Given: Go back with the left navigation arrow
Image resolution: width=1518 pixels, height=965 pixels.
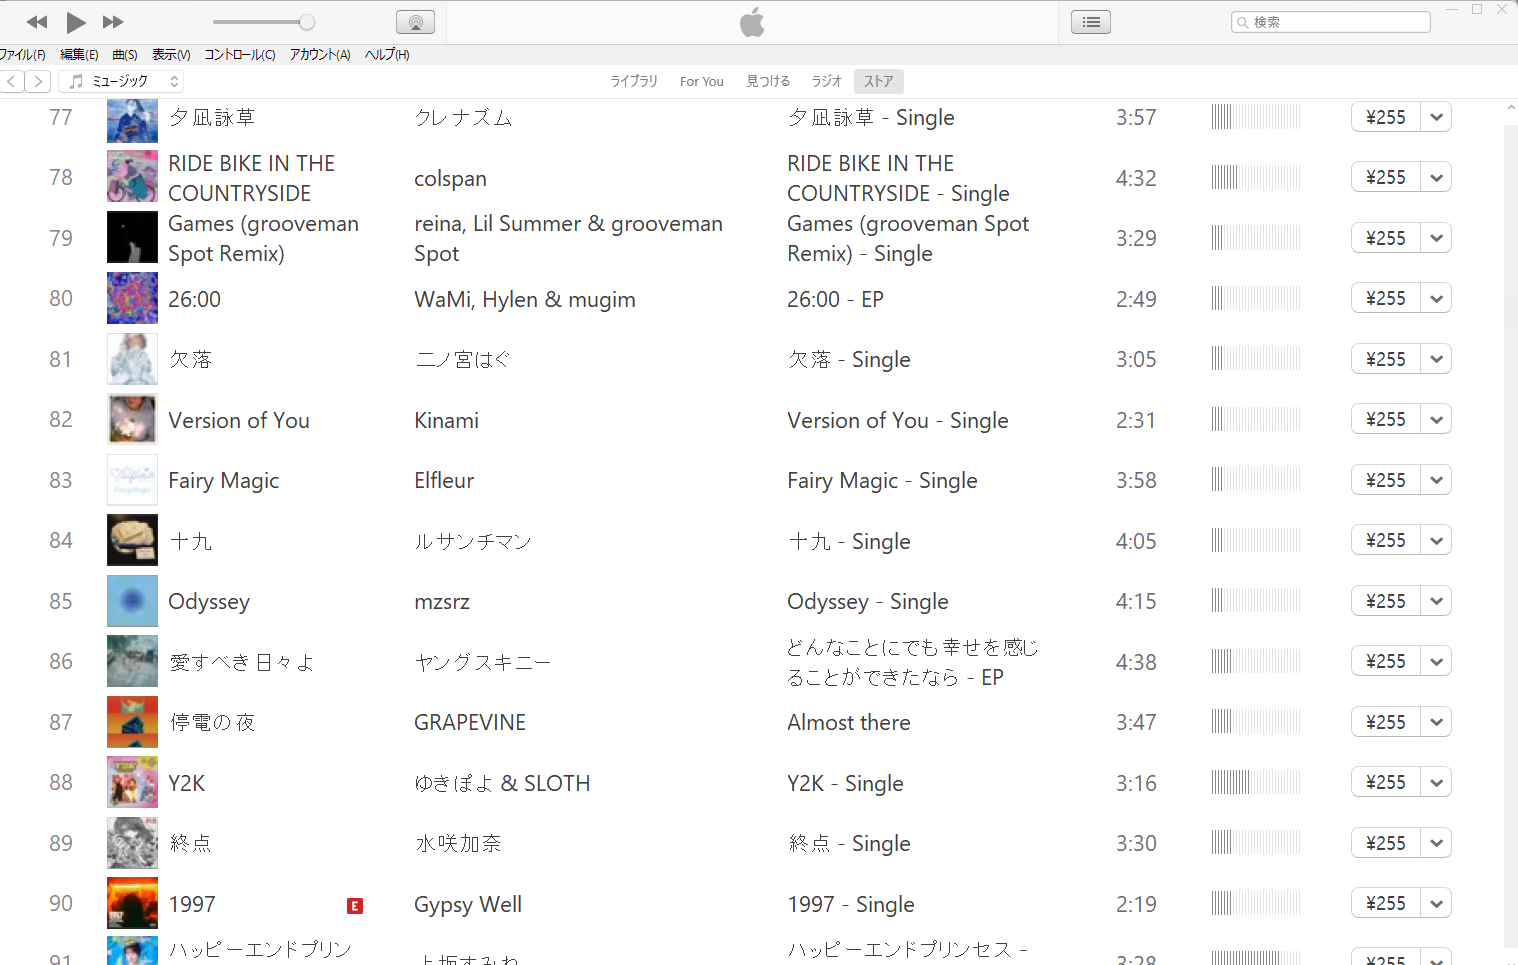Looking at the screenshot, I should (x=12, y=82).
